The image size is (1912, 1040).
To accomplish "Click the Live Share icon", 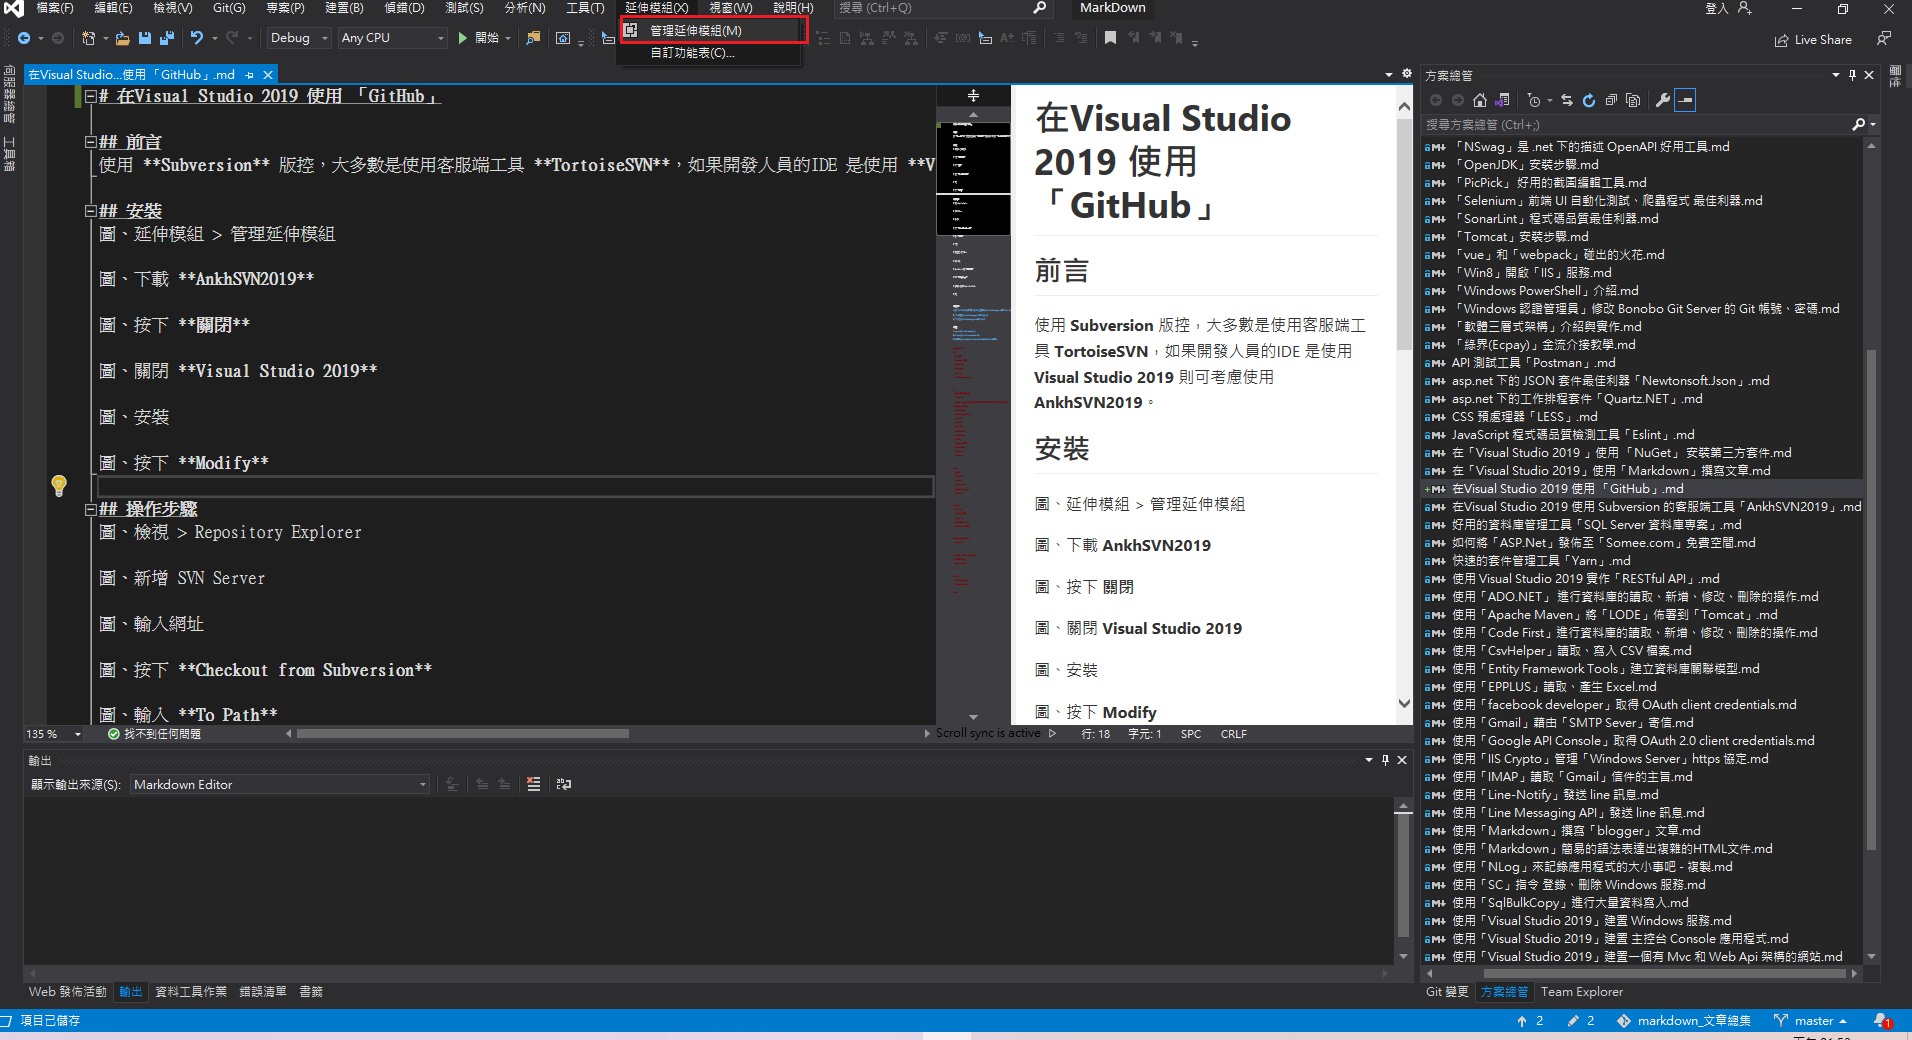I will pyautogui.click(x=1781, y=40).
